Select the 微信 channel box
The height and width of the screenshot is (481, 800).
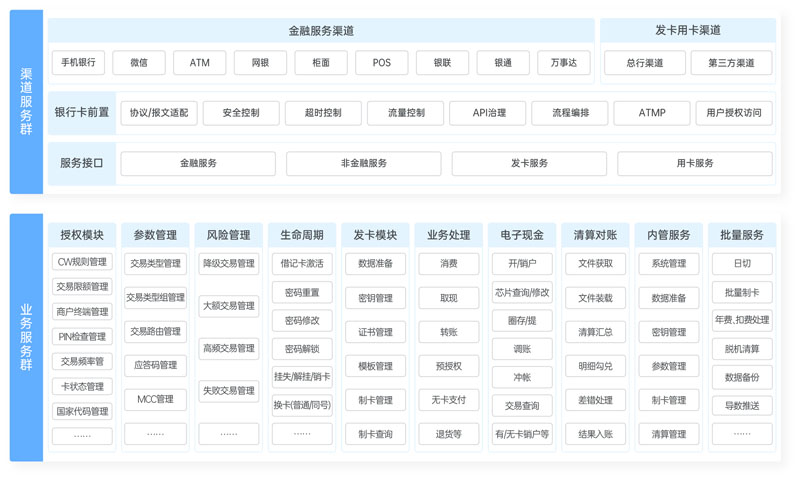tap(139, 63)
